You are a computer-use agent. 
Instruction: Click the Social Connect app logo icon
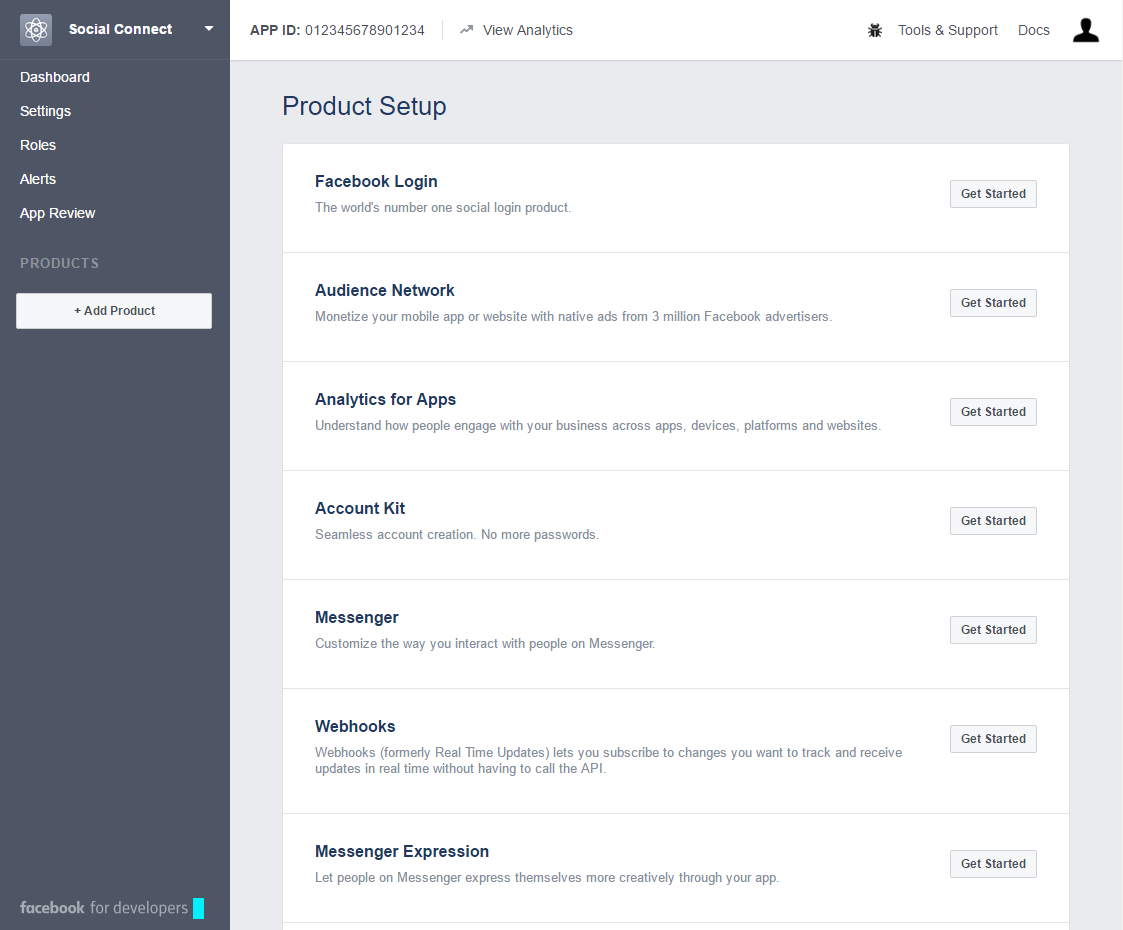pos(36,30)
